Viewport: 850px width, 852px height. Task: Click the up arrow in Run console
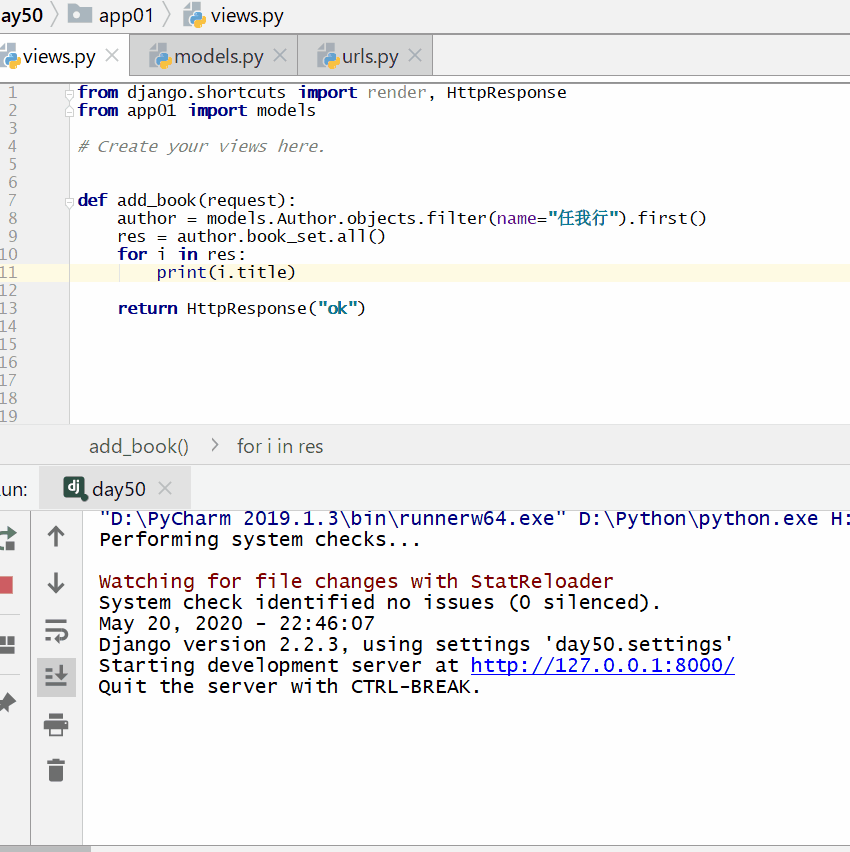click(x=56, y=537)
